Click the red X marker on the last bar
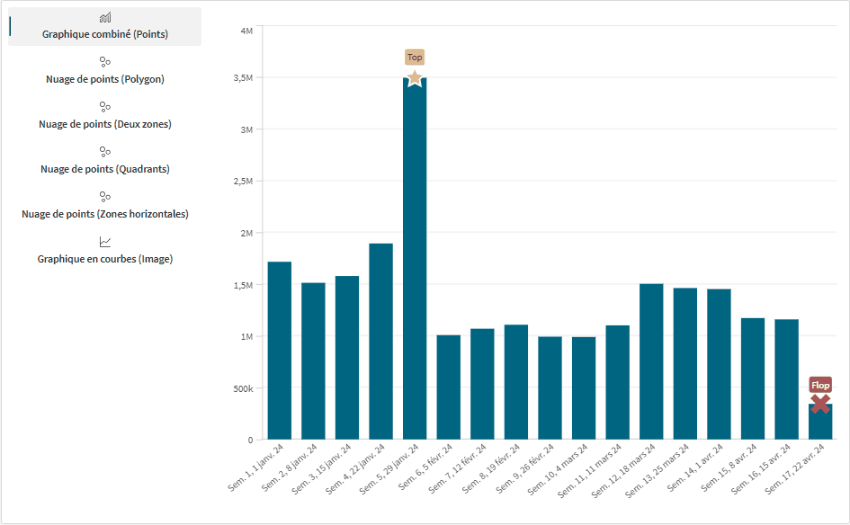850x525 pixels. click(x=820, y=404)
